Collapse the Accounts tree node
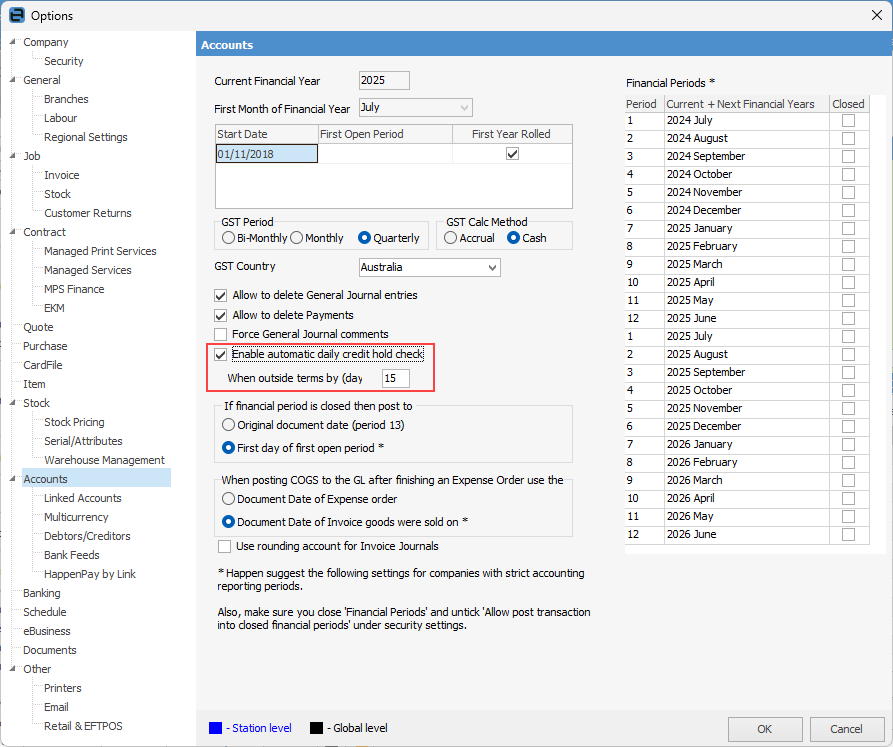The height and width of the screenshot is (747, 893). [13, 479]
